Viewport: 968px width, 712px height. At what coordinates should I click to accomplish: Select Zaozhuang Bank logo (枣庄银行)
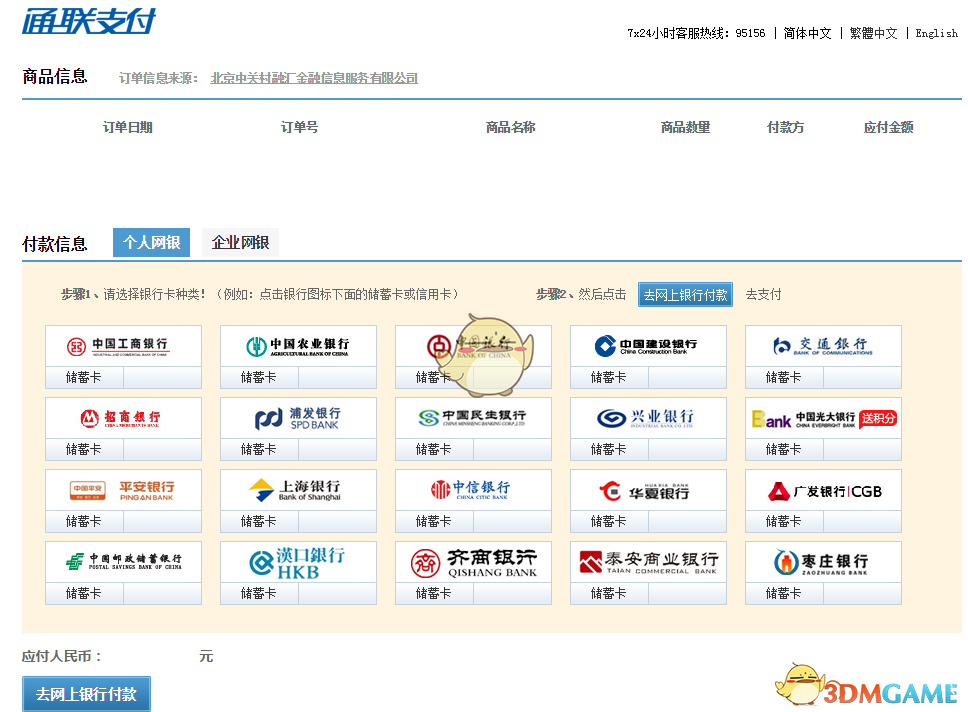823,562
